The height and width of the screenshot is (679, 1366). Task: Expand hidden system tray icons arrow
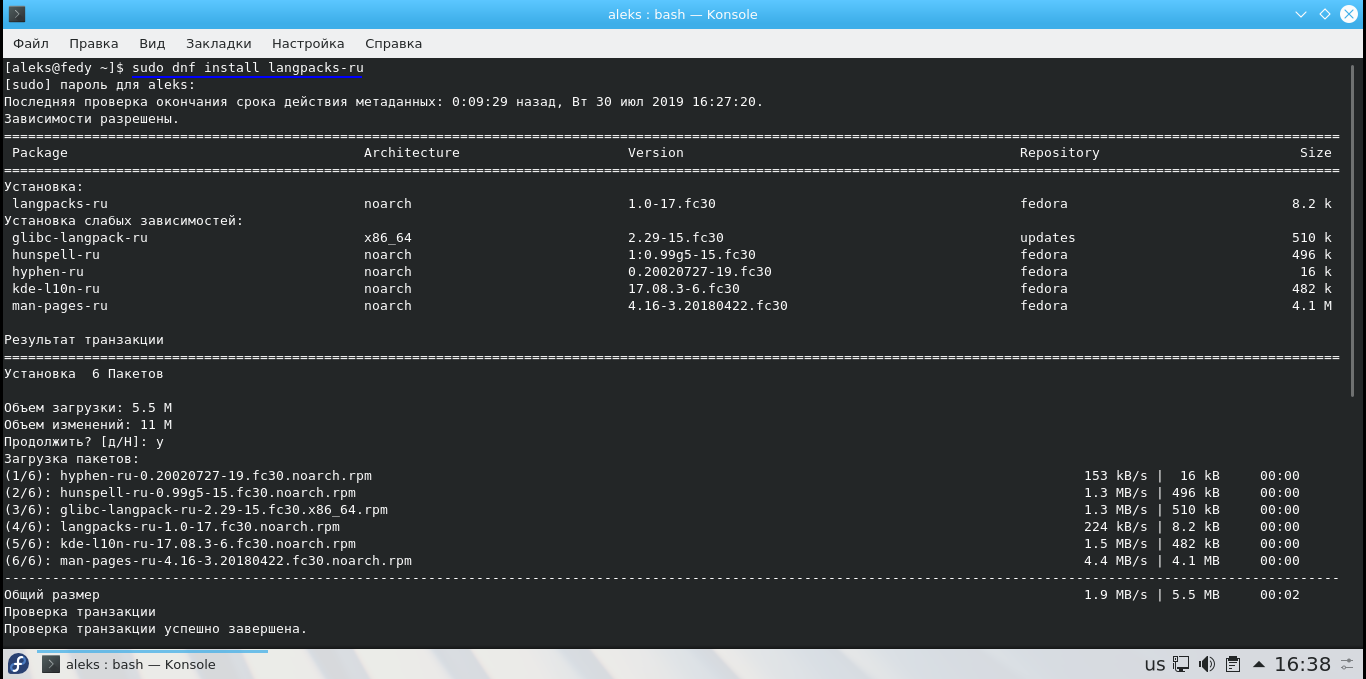coord(1257,664)
